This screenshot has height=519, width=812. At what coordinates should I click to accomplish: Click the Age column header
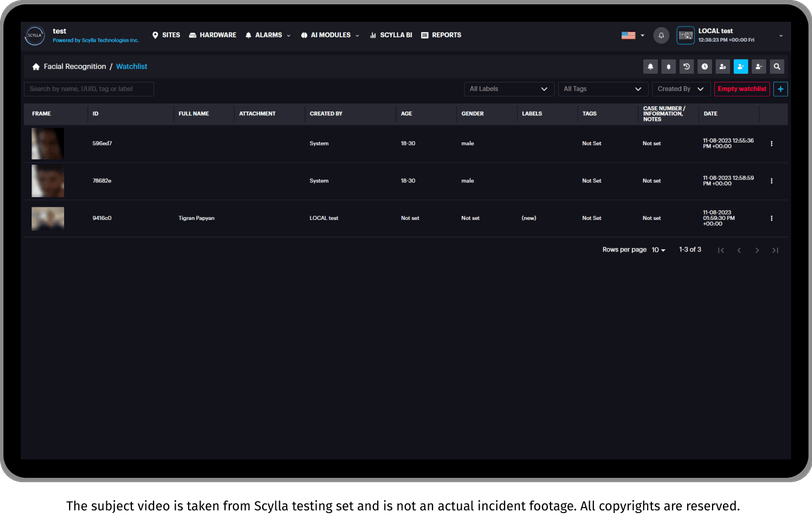407,113
